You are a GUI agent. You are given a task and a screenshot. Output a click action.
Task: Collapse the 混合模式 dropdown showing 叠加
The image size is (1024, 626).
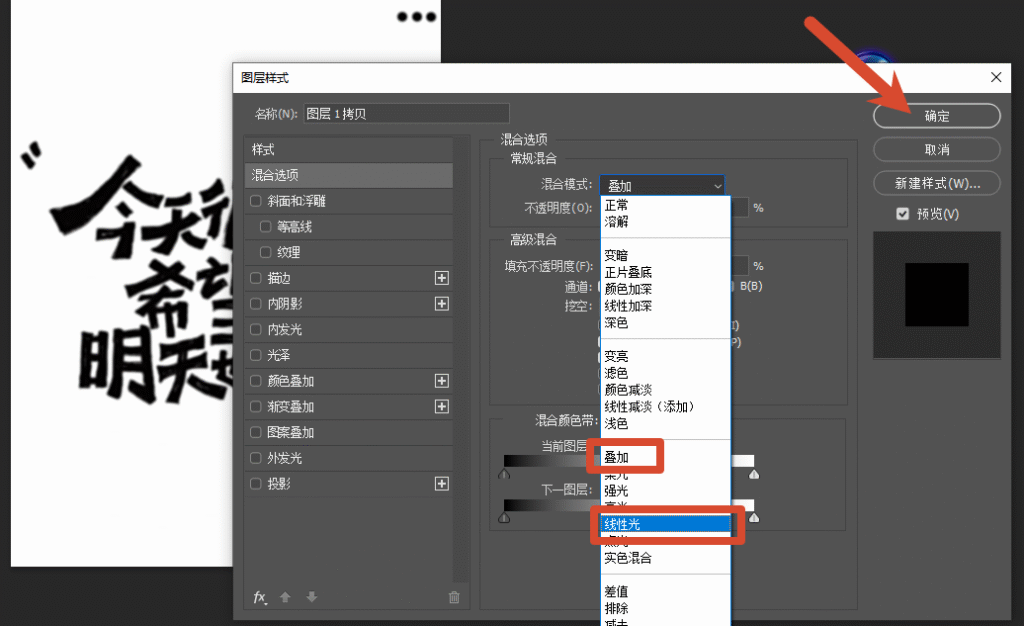pyautogui.click(x=662, y=185)
